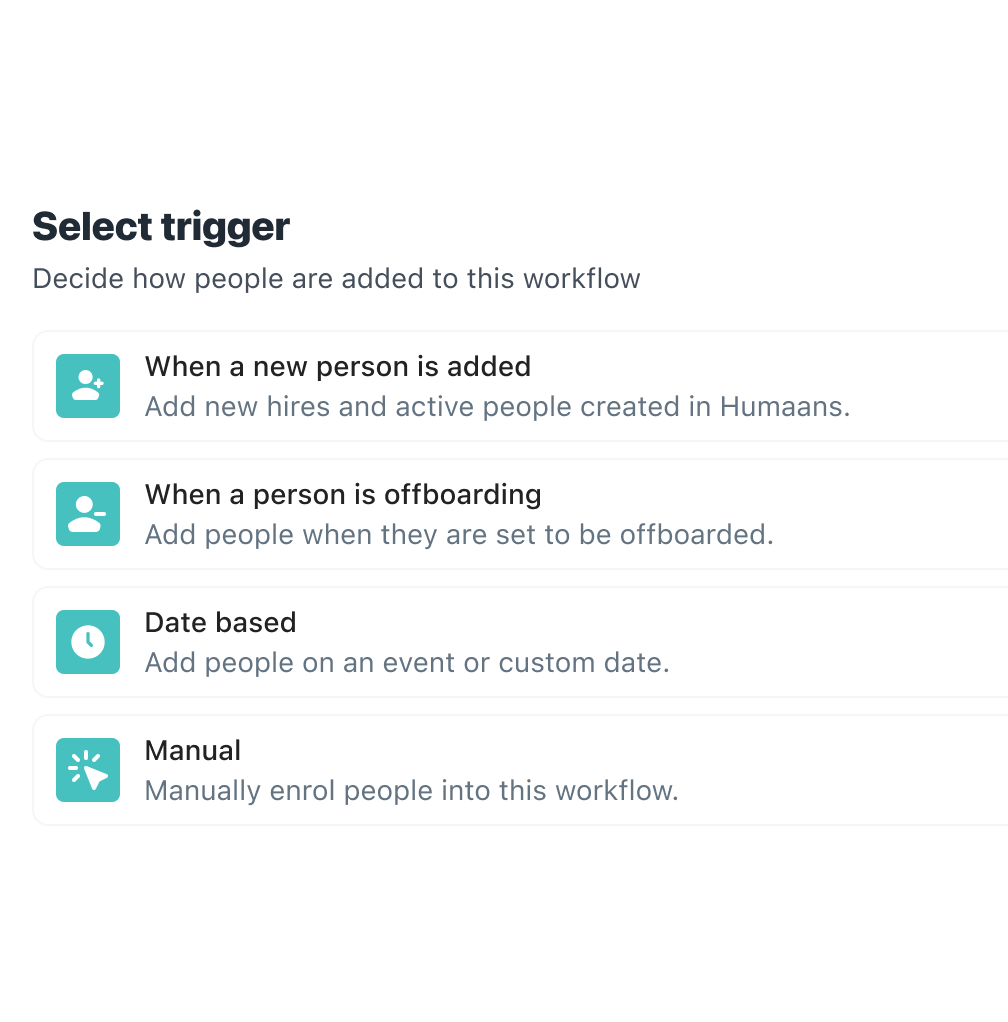Select "When a person is offboarding" title
Screen dimensions: 1008x1022
[x=343, y=495]
